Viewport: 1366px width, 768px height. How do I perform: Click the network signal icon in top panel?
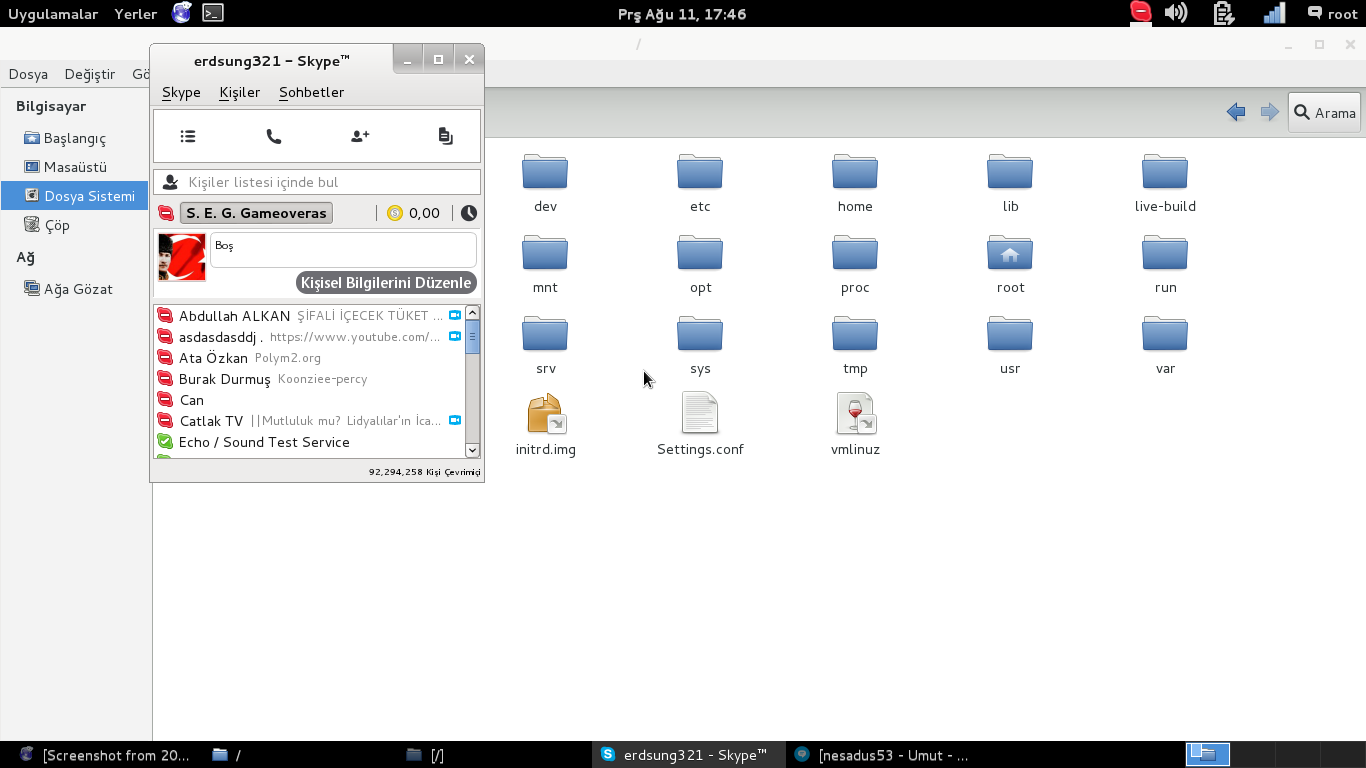[x=1274, y=13]
